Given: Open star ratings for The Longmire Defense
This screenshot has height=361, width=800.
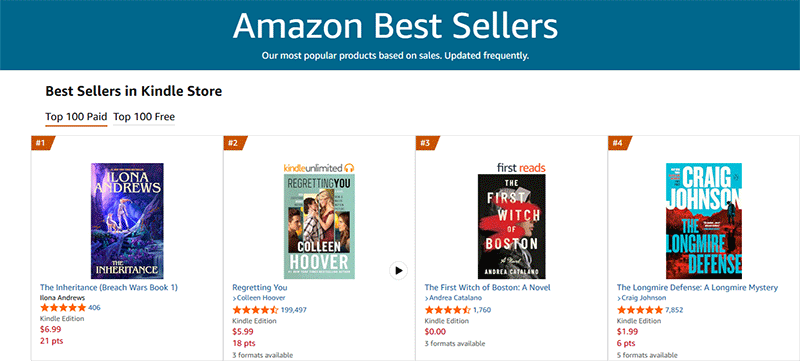Looking at the screenshot, I should tap(640, 310).
